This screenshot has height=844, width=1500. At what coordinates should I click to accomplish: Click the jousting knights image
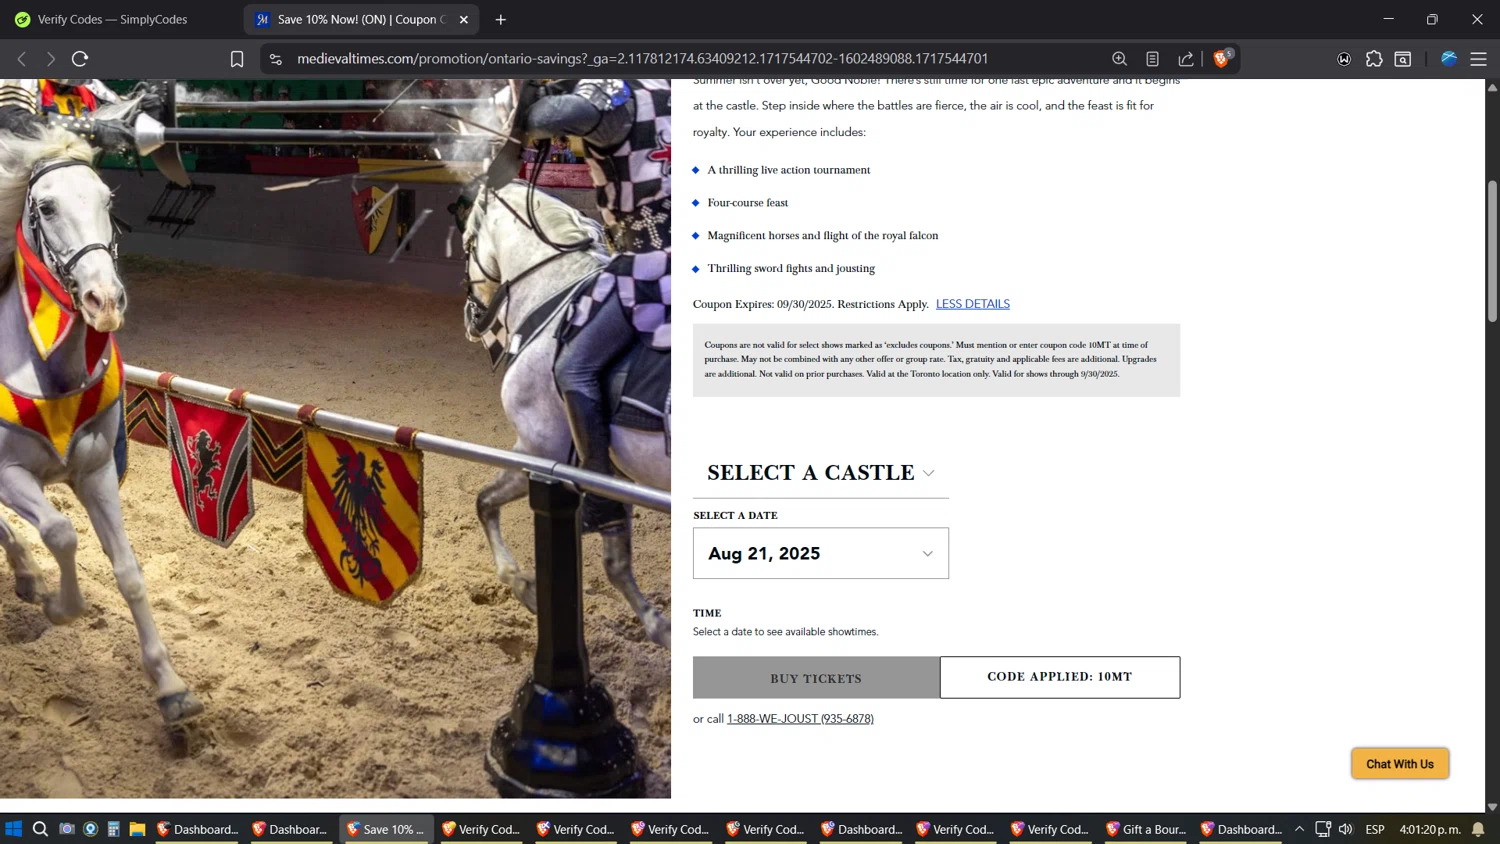click(335, 438)
